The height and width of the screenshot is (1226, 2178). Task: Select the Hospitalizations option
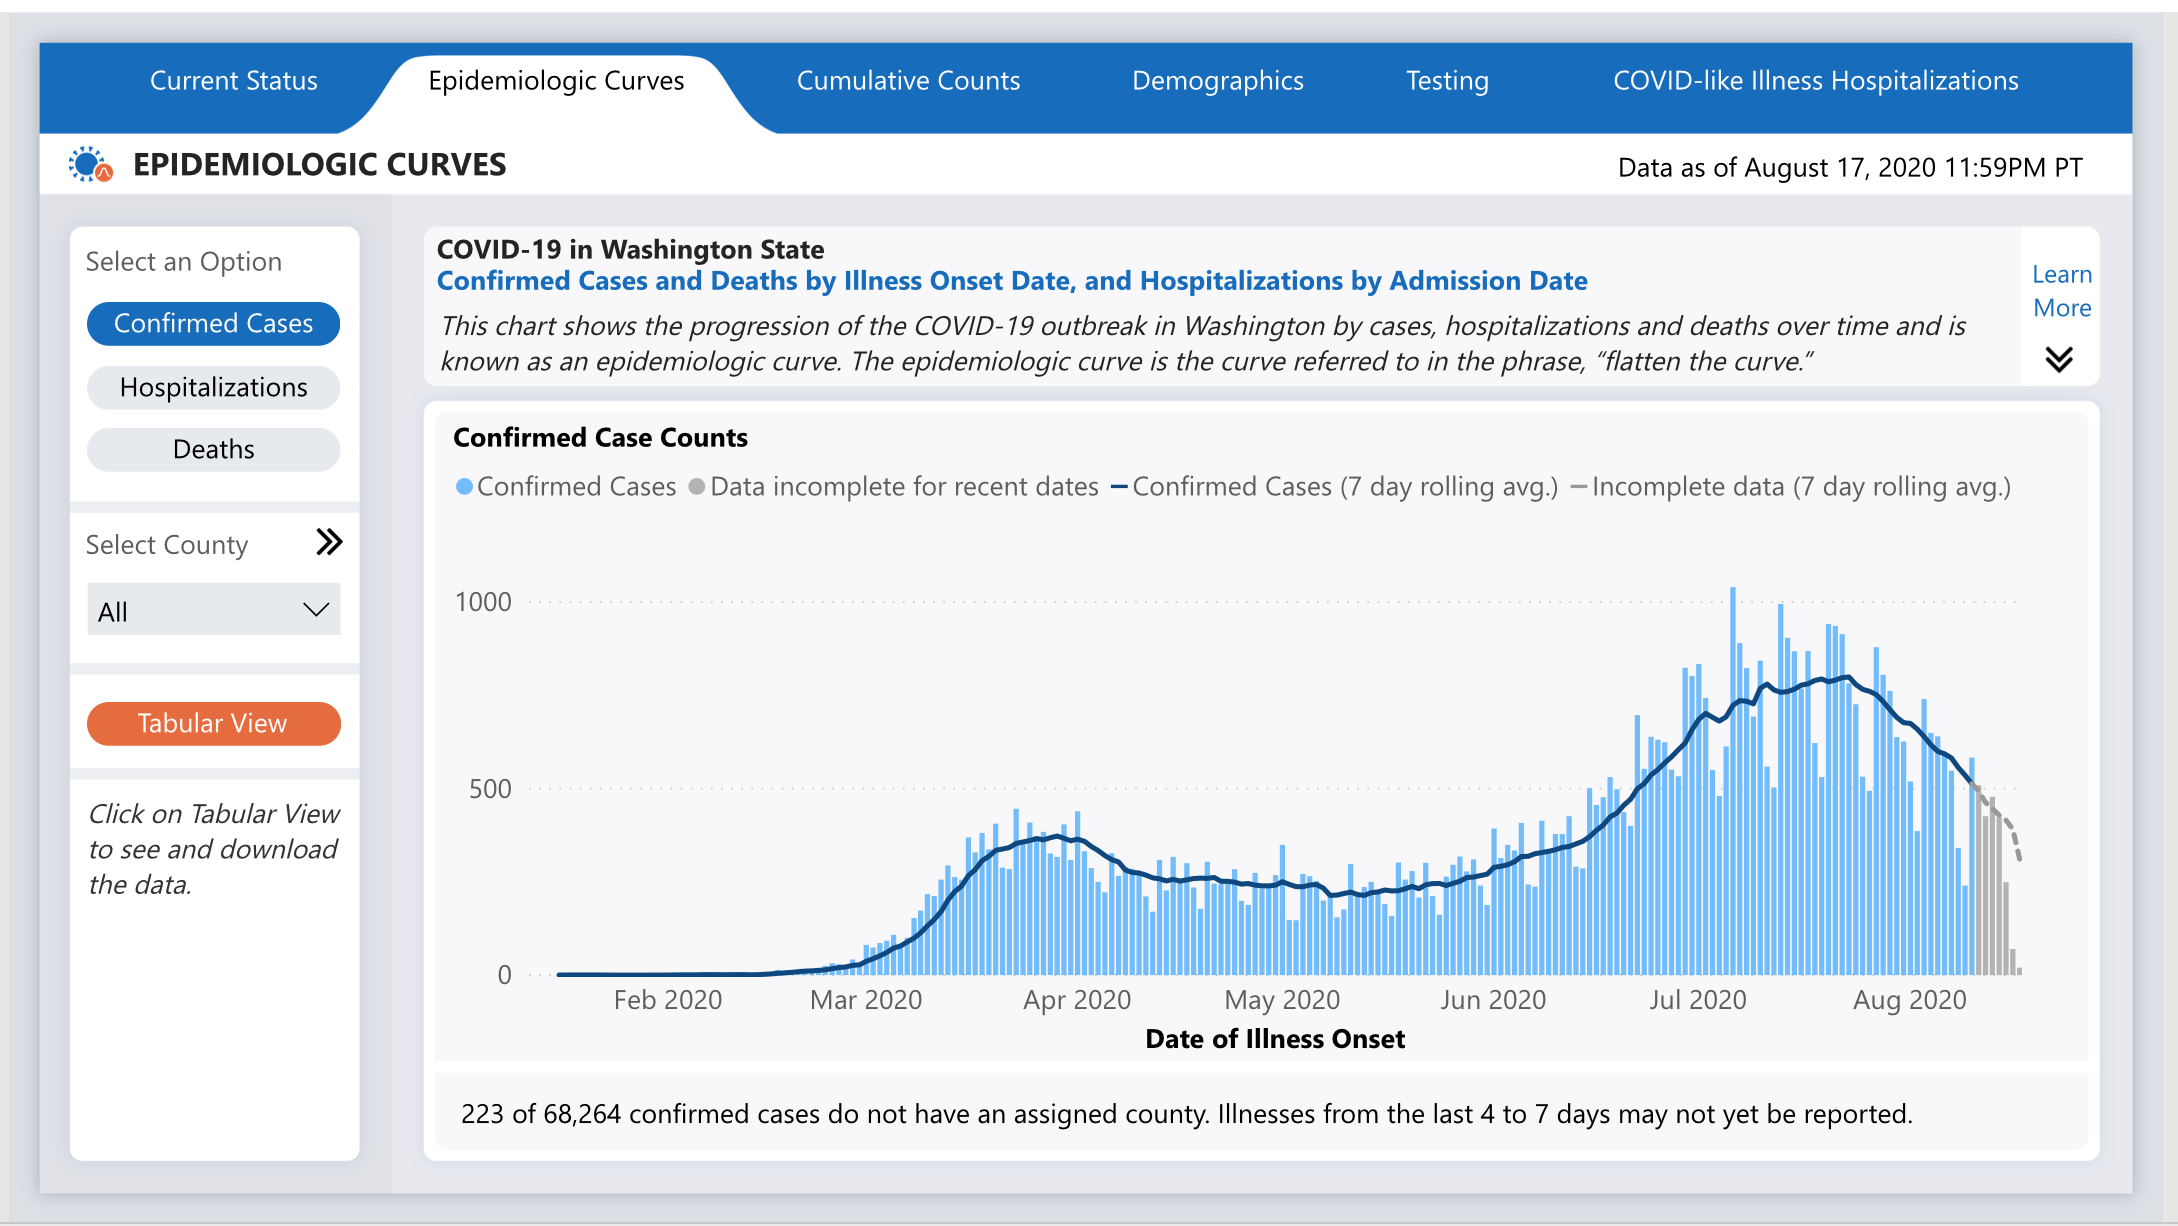pyautogui.click(x=213, y=388)
